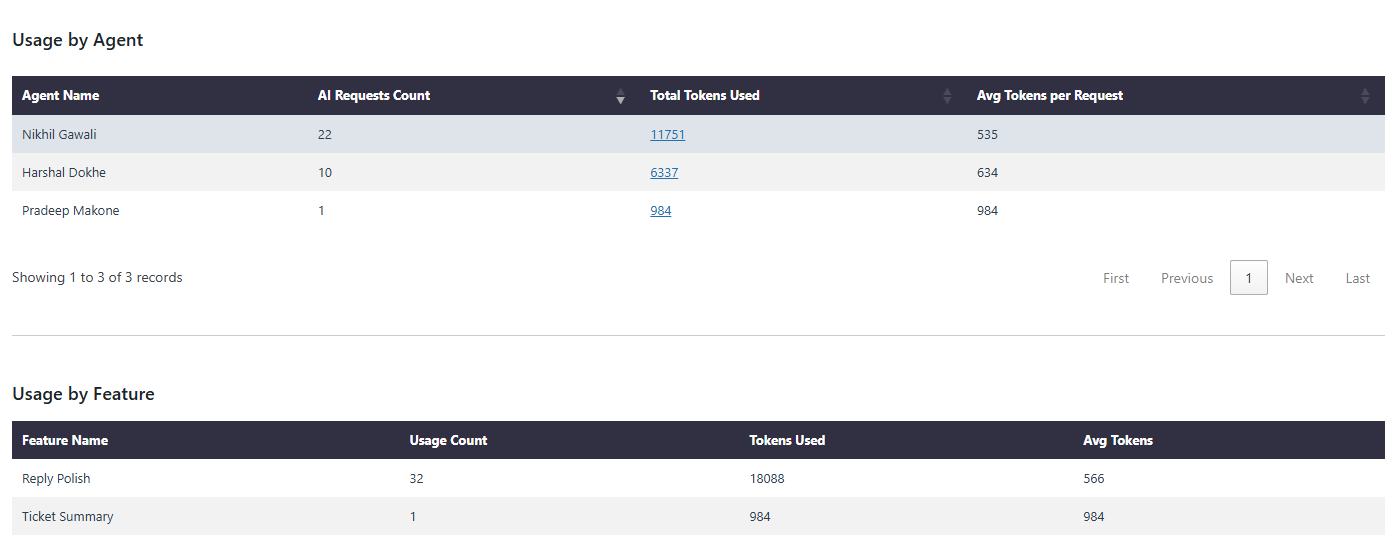Viewport: 1394px width, 555px height.
Task: Sort by AI Requests Count arrows
Action: coord(620,96)
